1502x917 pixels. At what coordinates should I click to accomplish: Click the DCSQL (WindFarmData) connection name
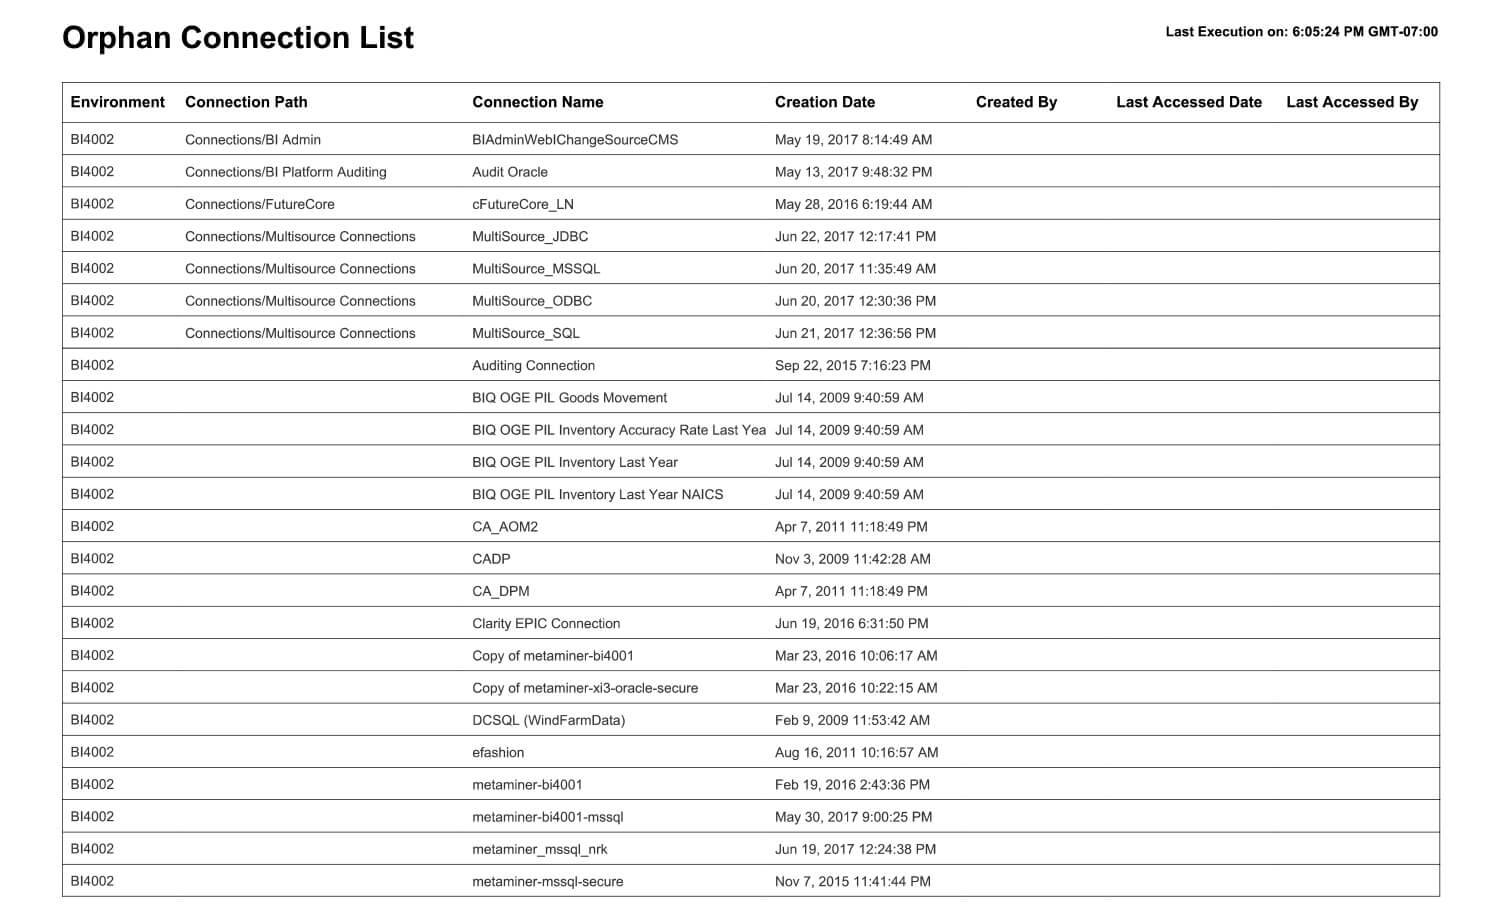click(548, 720)
